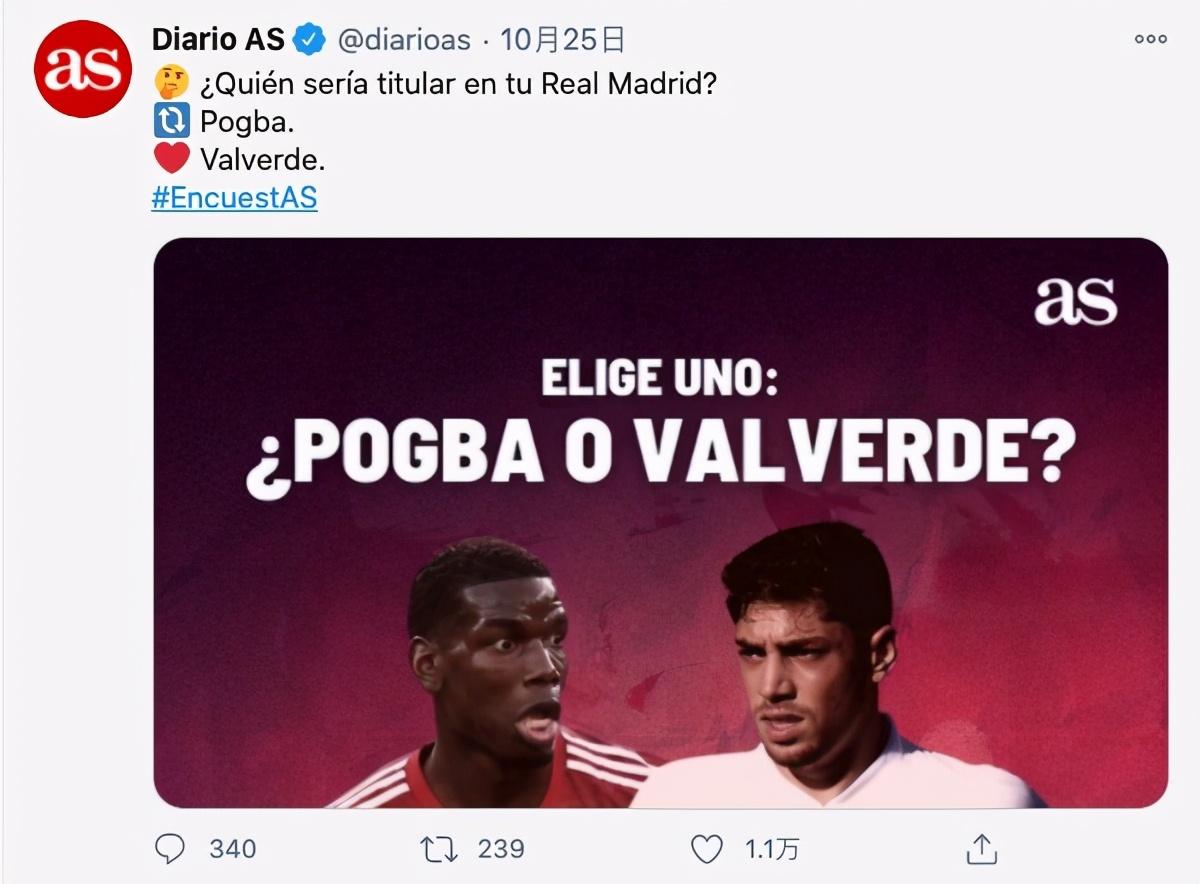This screenshot has height=884, width=1200.
Task: Click the verified badge next to Diario AS
Action: tap(309, 40)
